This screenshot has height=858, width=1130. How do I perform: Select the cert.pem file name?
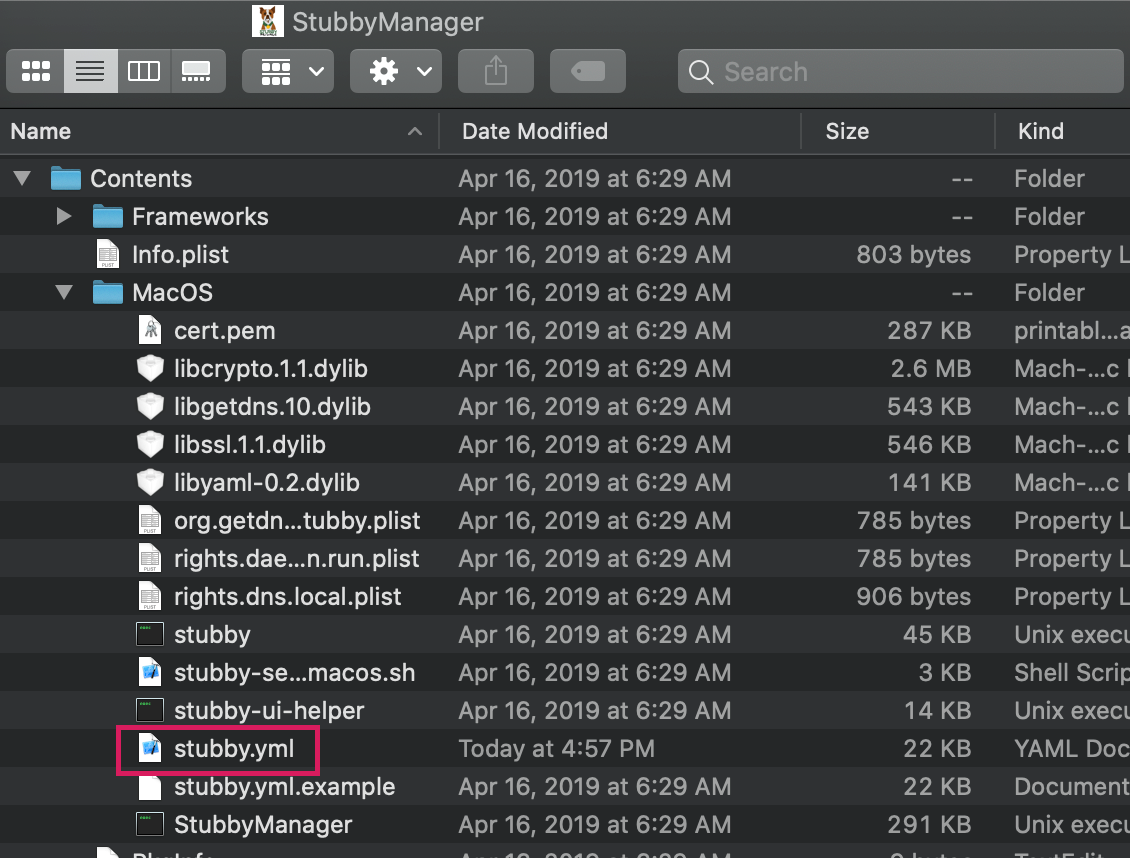click(225, 331)
